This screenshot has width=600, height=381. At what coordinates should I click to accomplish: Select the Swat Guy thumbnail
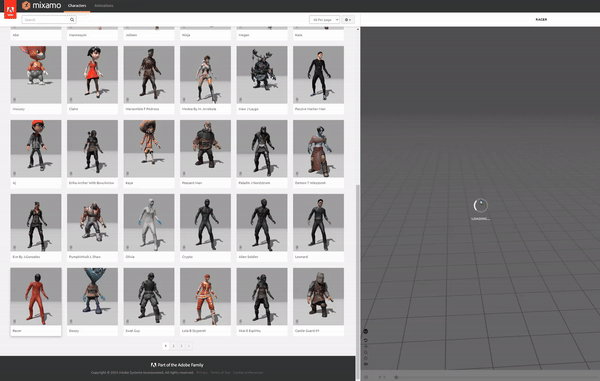pos(149,296)
